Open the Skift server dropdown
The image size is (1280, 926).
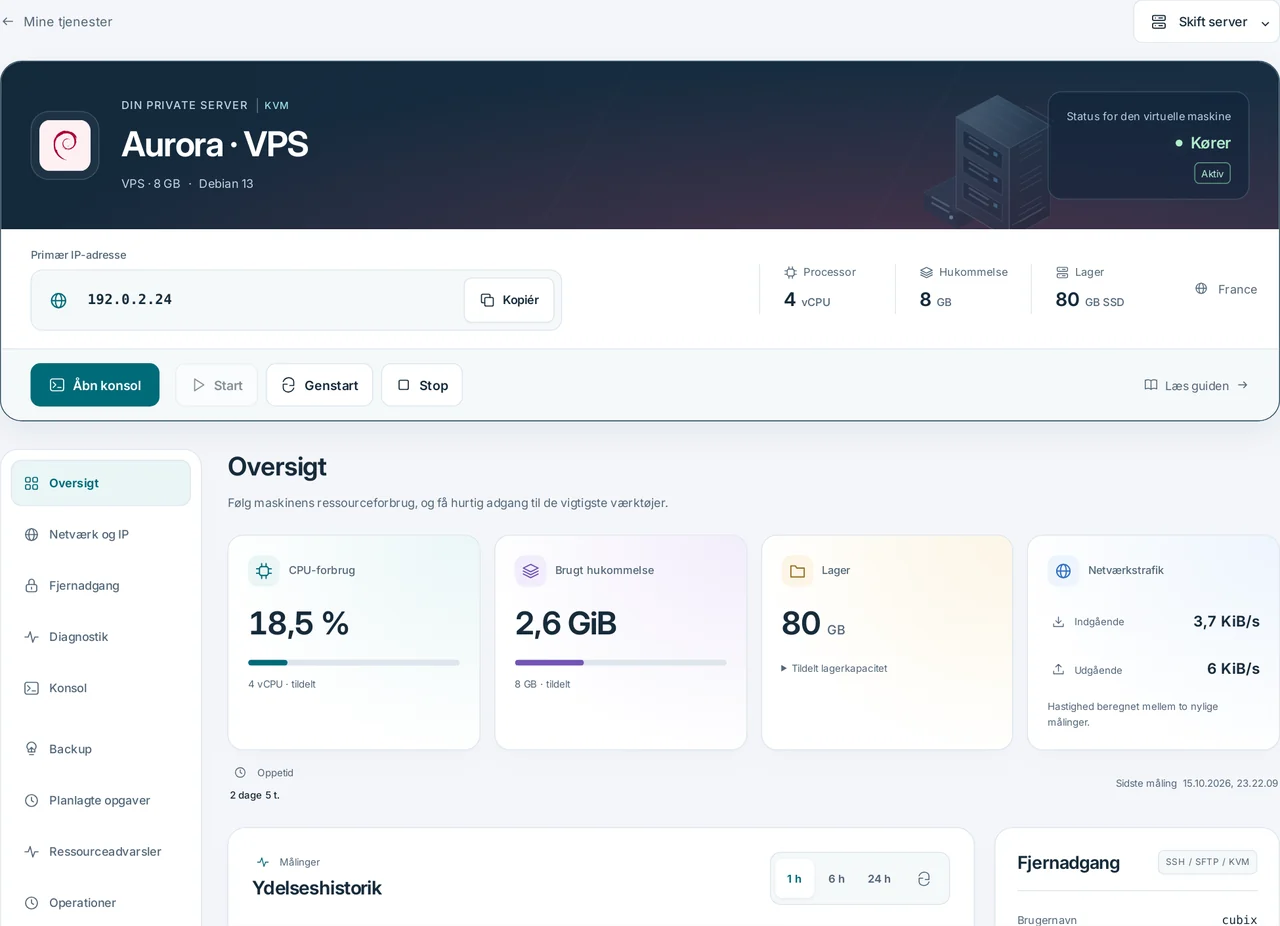click(x=1206, y=21)
